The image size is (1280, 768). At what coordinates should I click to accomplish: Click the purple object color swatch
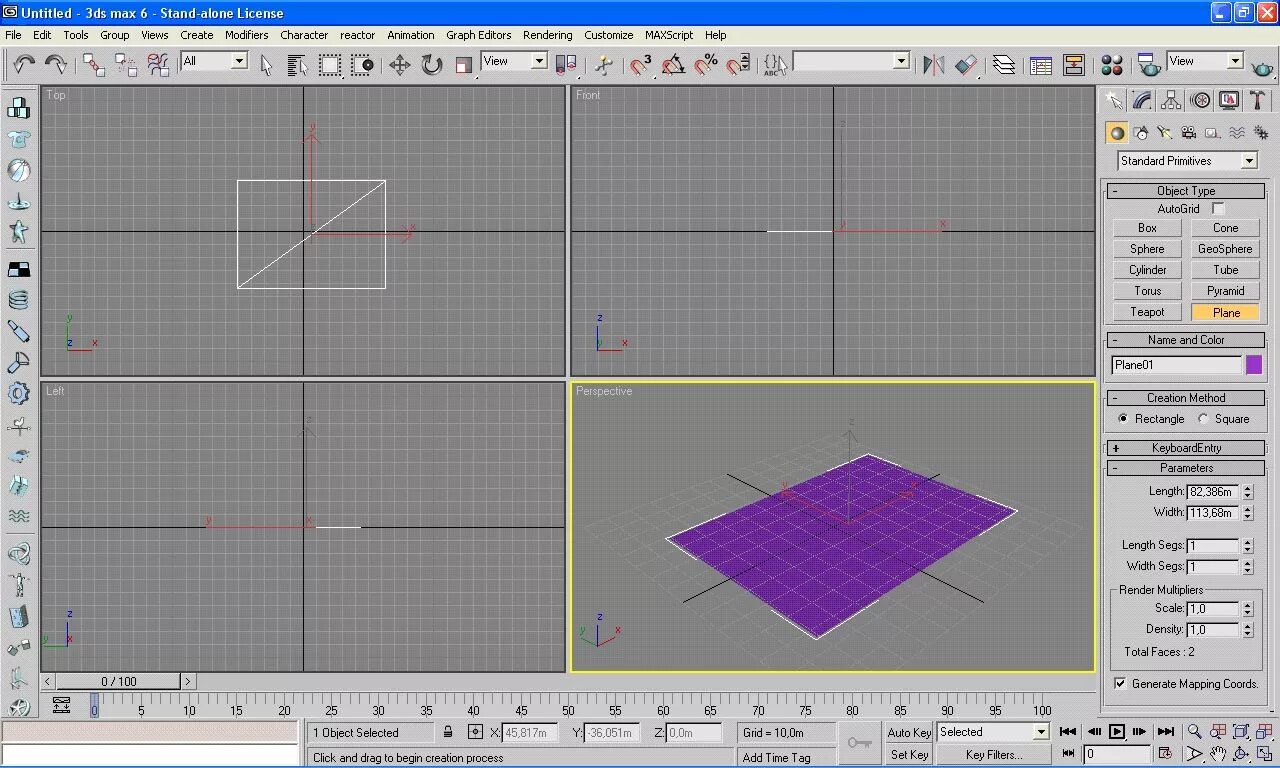point(1254,365)
